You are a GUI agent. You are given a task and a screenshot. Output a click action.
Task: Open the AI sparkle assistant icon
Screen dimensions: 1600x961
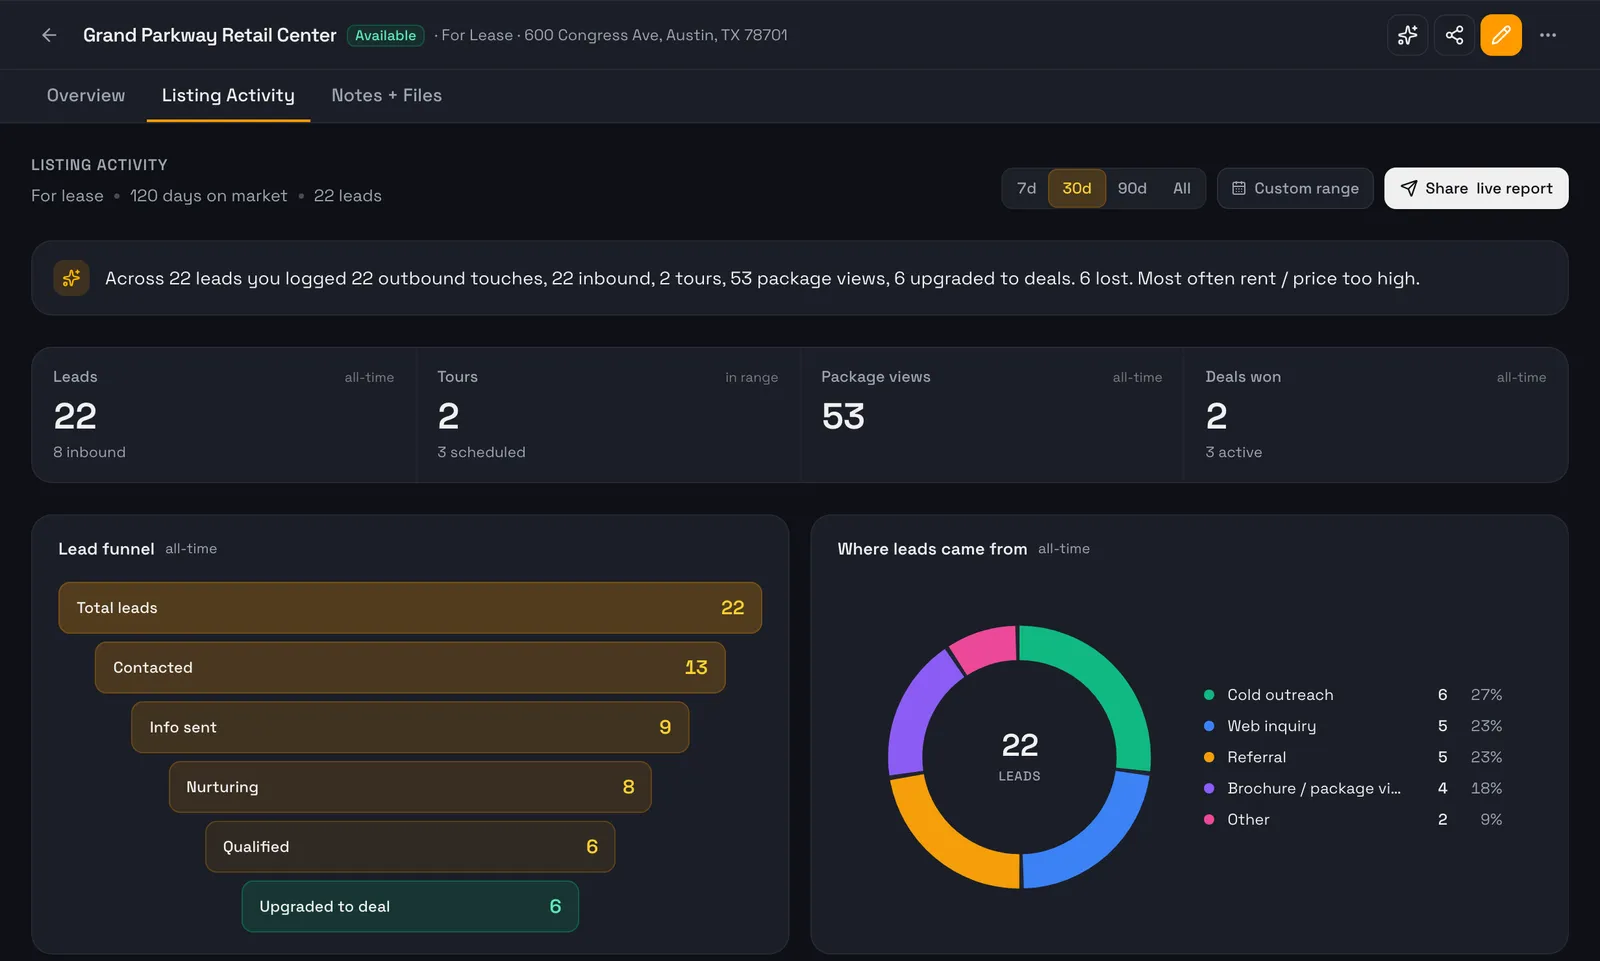1408,35
